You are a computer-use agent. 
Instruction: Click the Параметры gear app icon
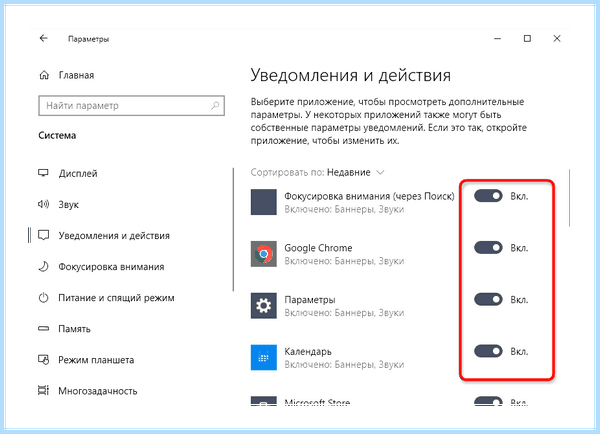click(x=264, y=306)
